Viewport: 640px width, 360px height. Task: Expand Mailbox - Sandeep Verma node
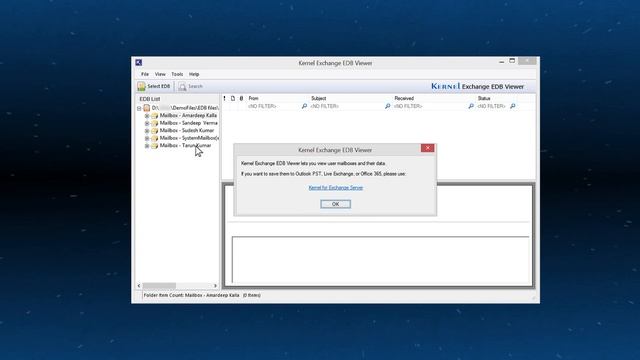tap(147, 123)
